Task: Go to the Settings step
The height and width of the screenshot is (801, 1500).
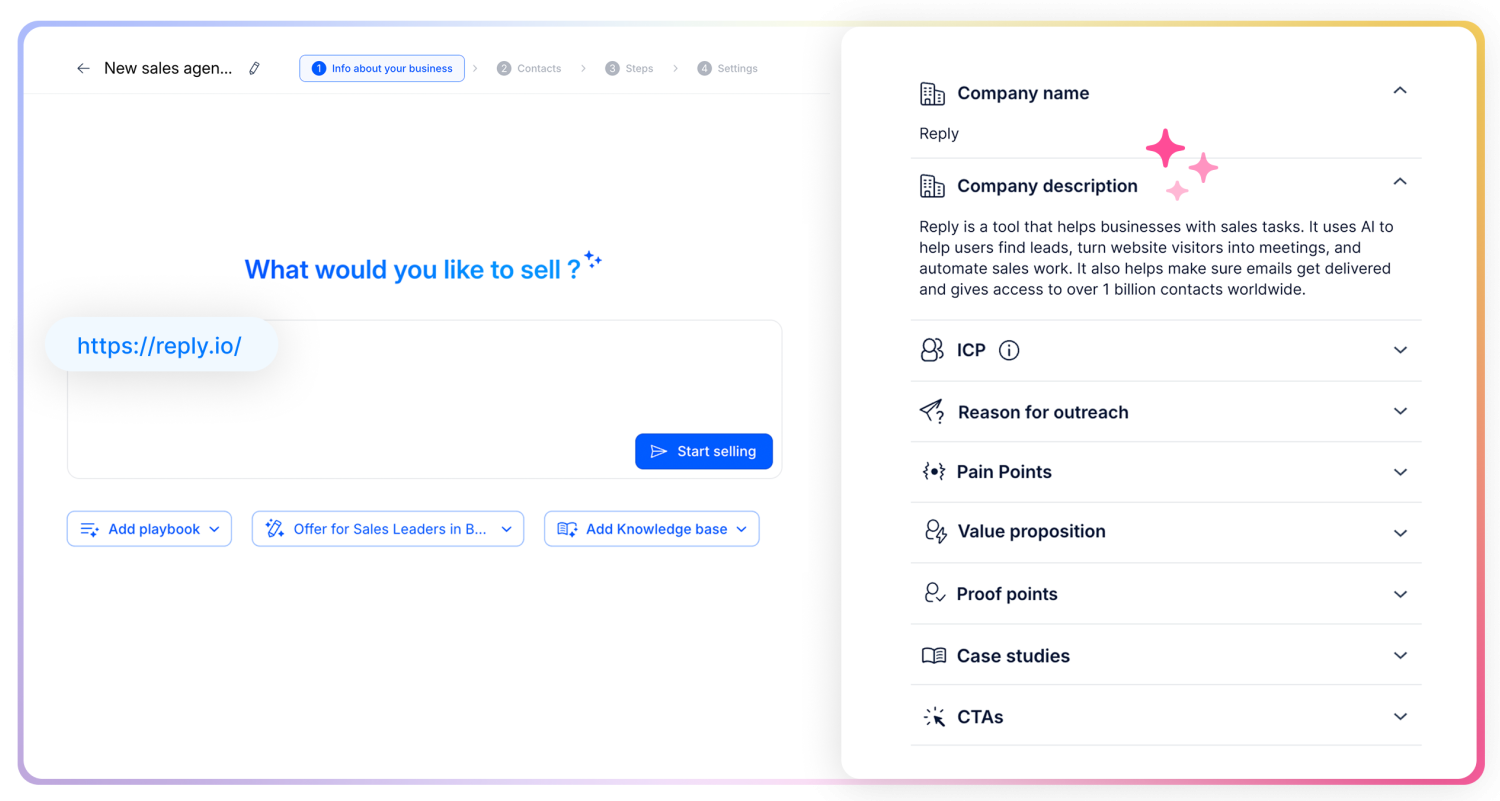Action: coord(727,68)
